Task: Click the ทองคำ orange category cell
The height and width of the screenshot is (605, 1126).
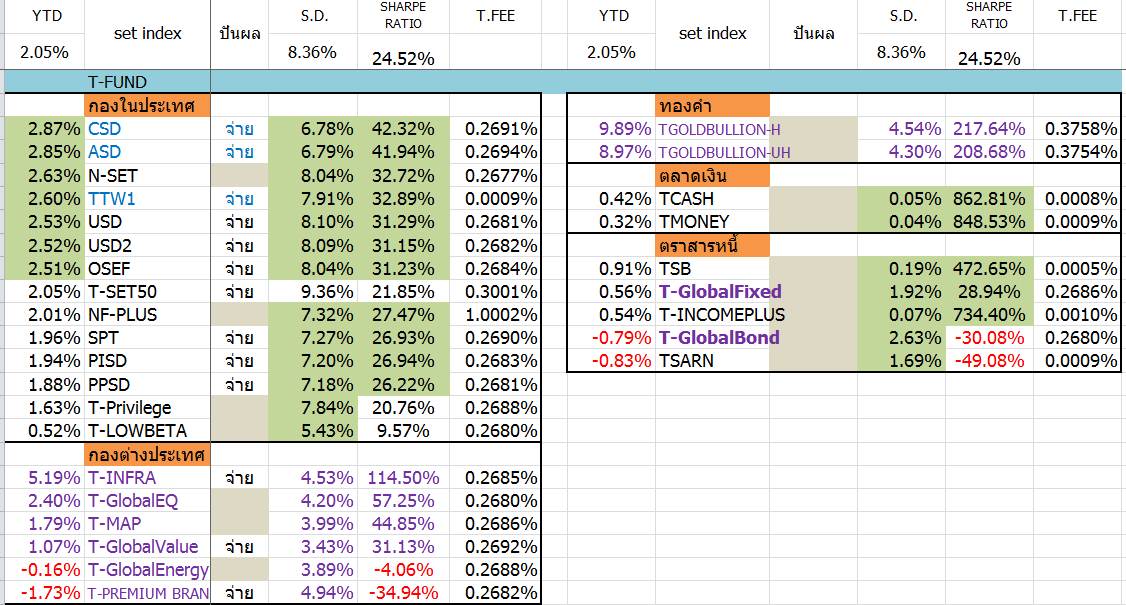Action: click(x=712, y=106)
